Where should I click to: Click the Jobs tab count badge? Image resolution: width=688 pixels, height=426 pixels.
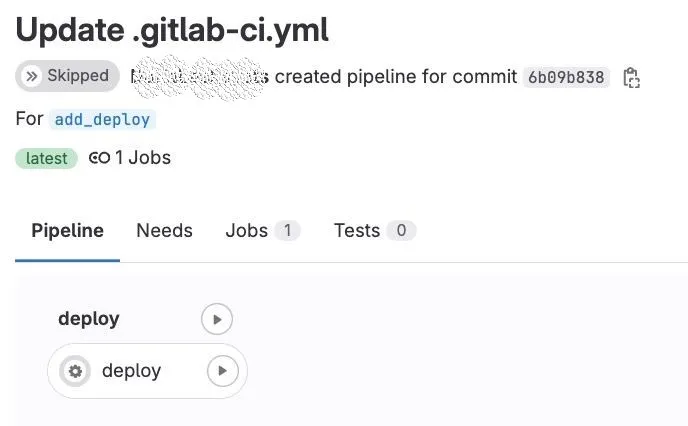288,231
